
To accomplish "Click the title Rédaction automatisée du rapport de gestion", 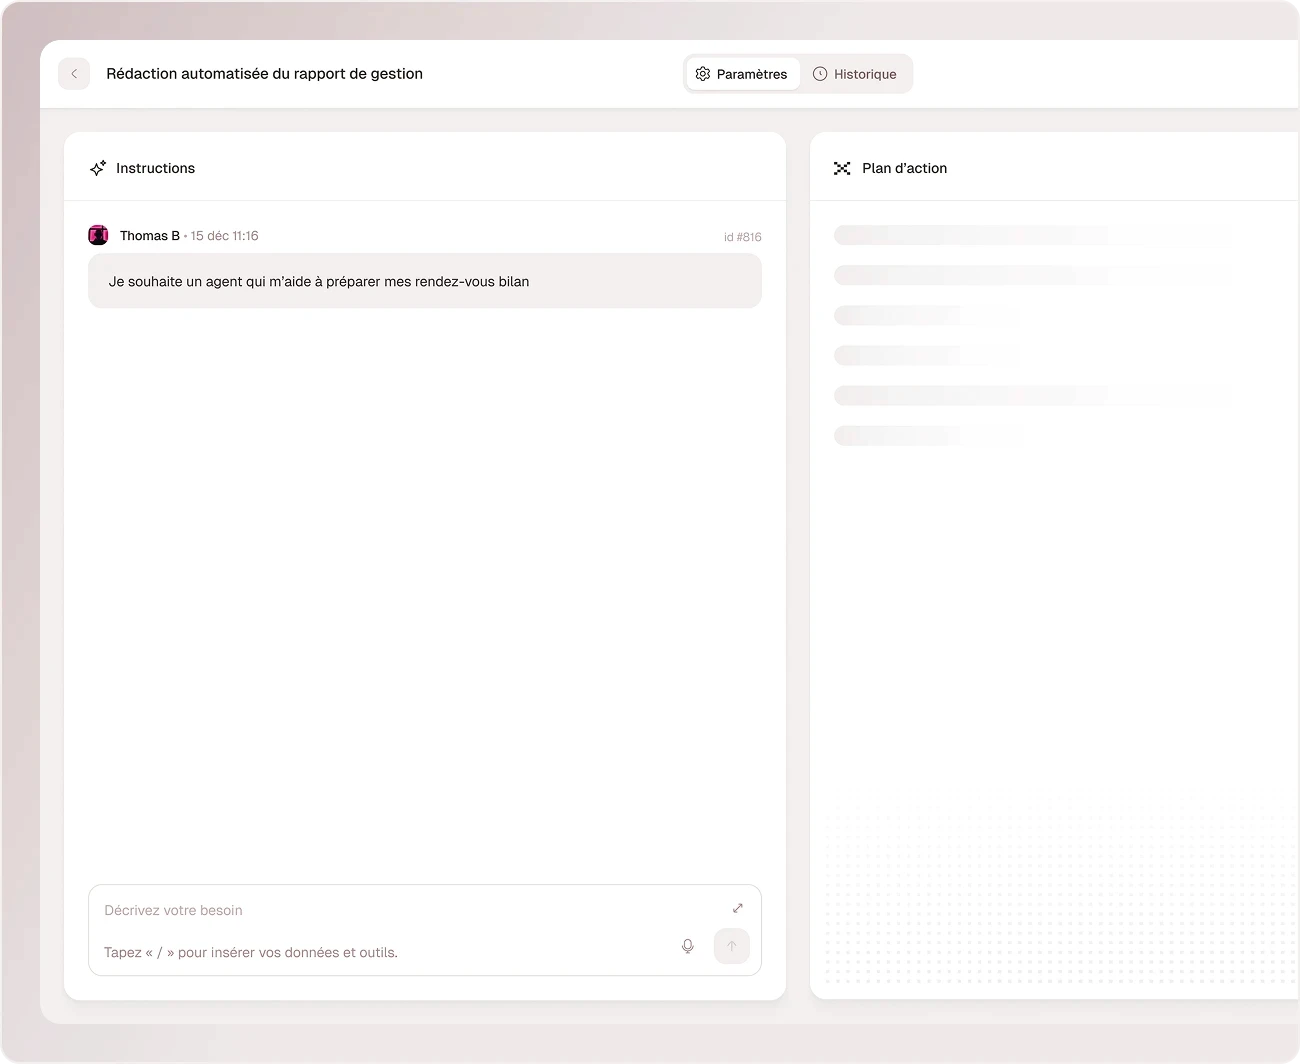I will [264, 73].
